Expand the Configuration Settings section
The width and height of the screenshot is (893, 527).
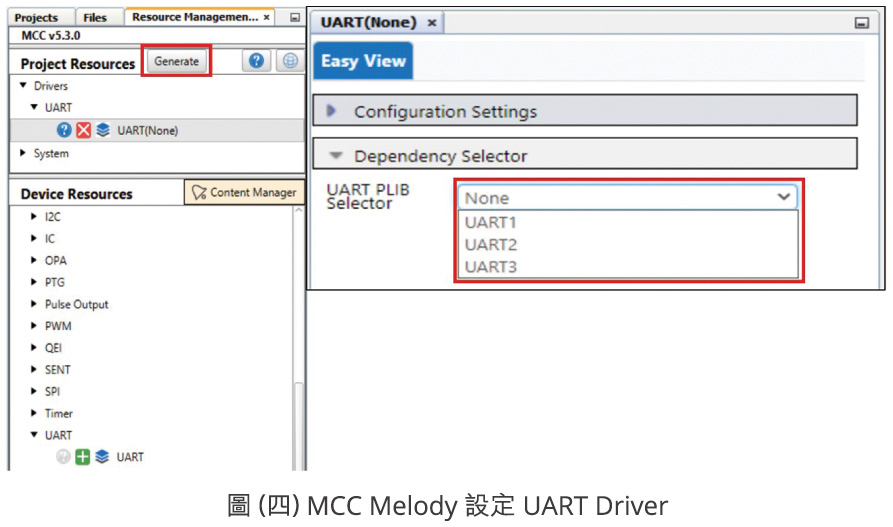332,111
